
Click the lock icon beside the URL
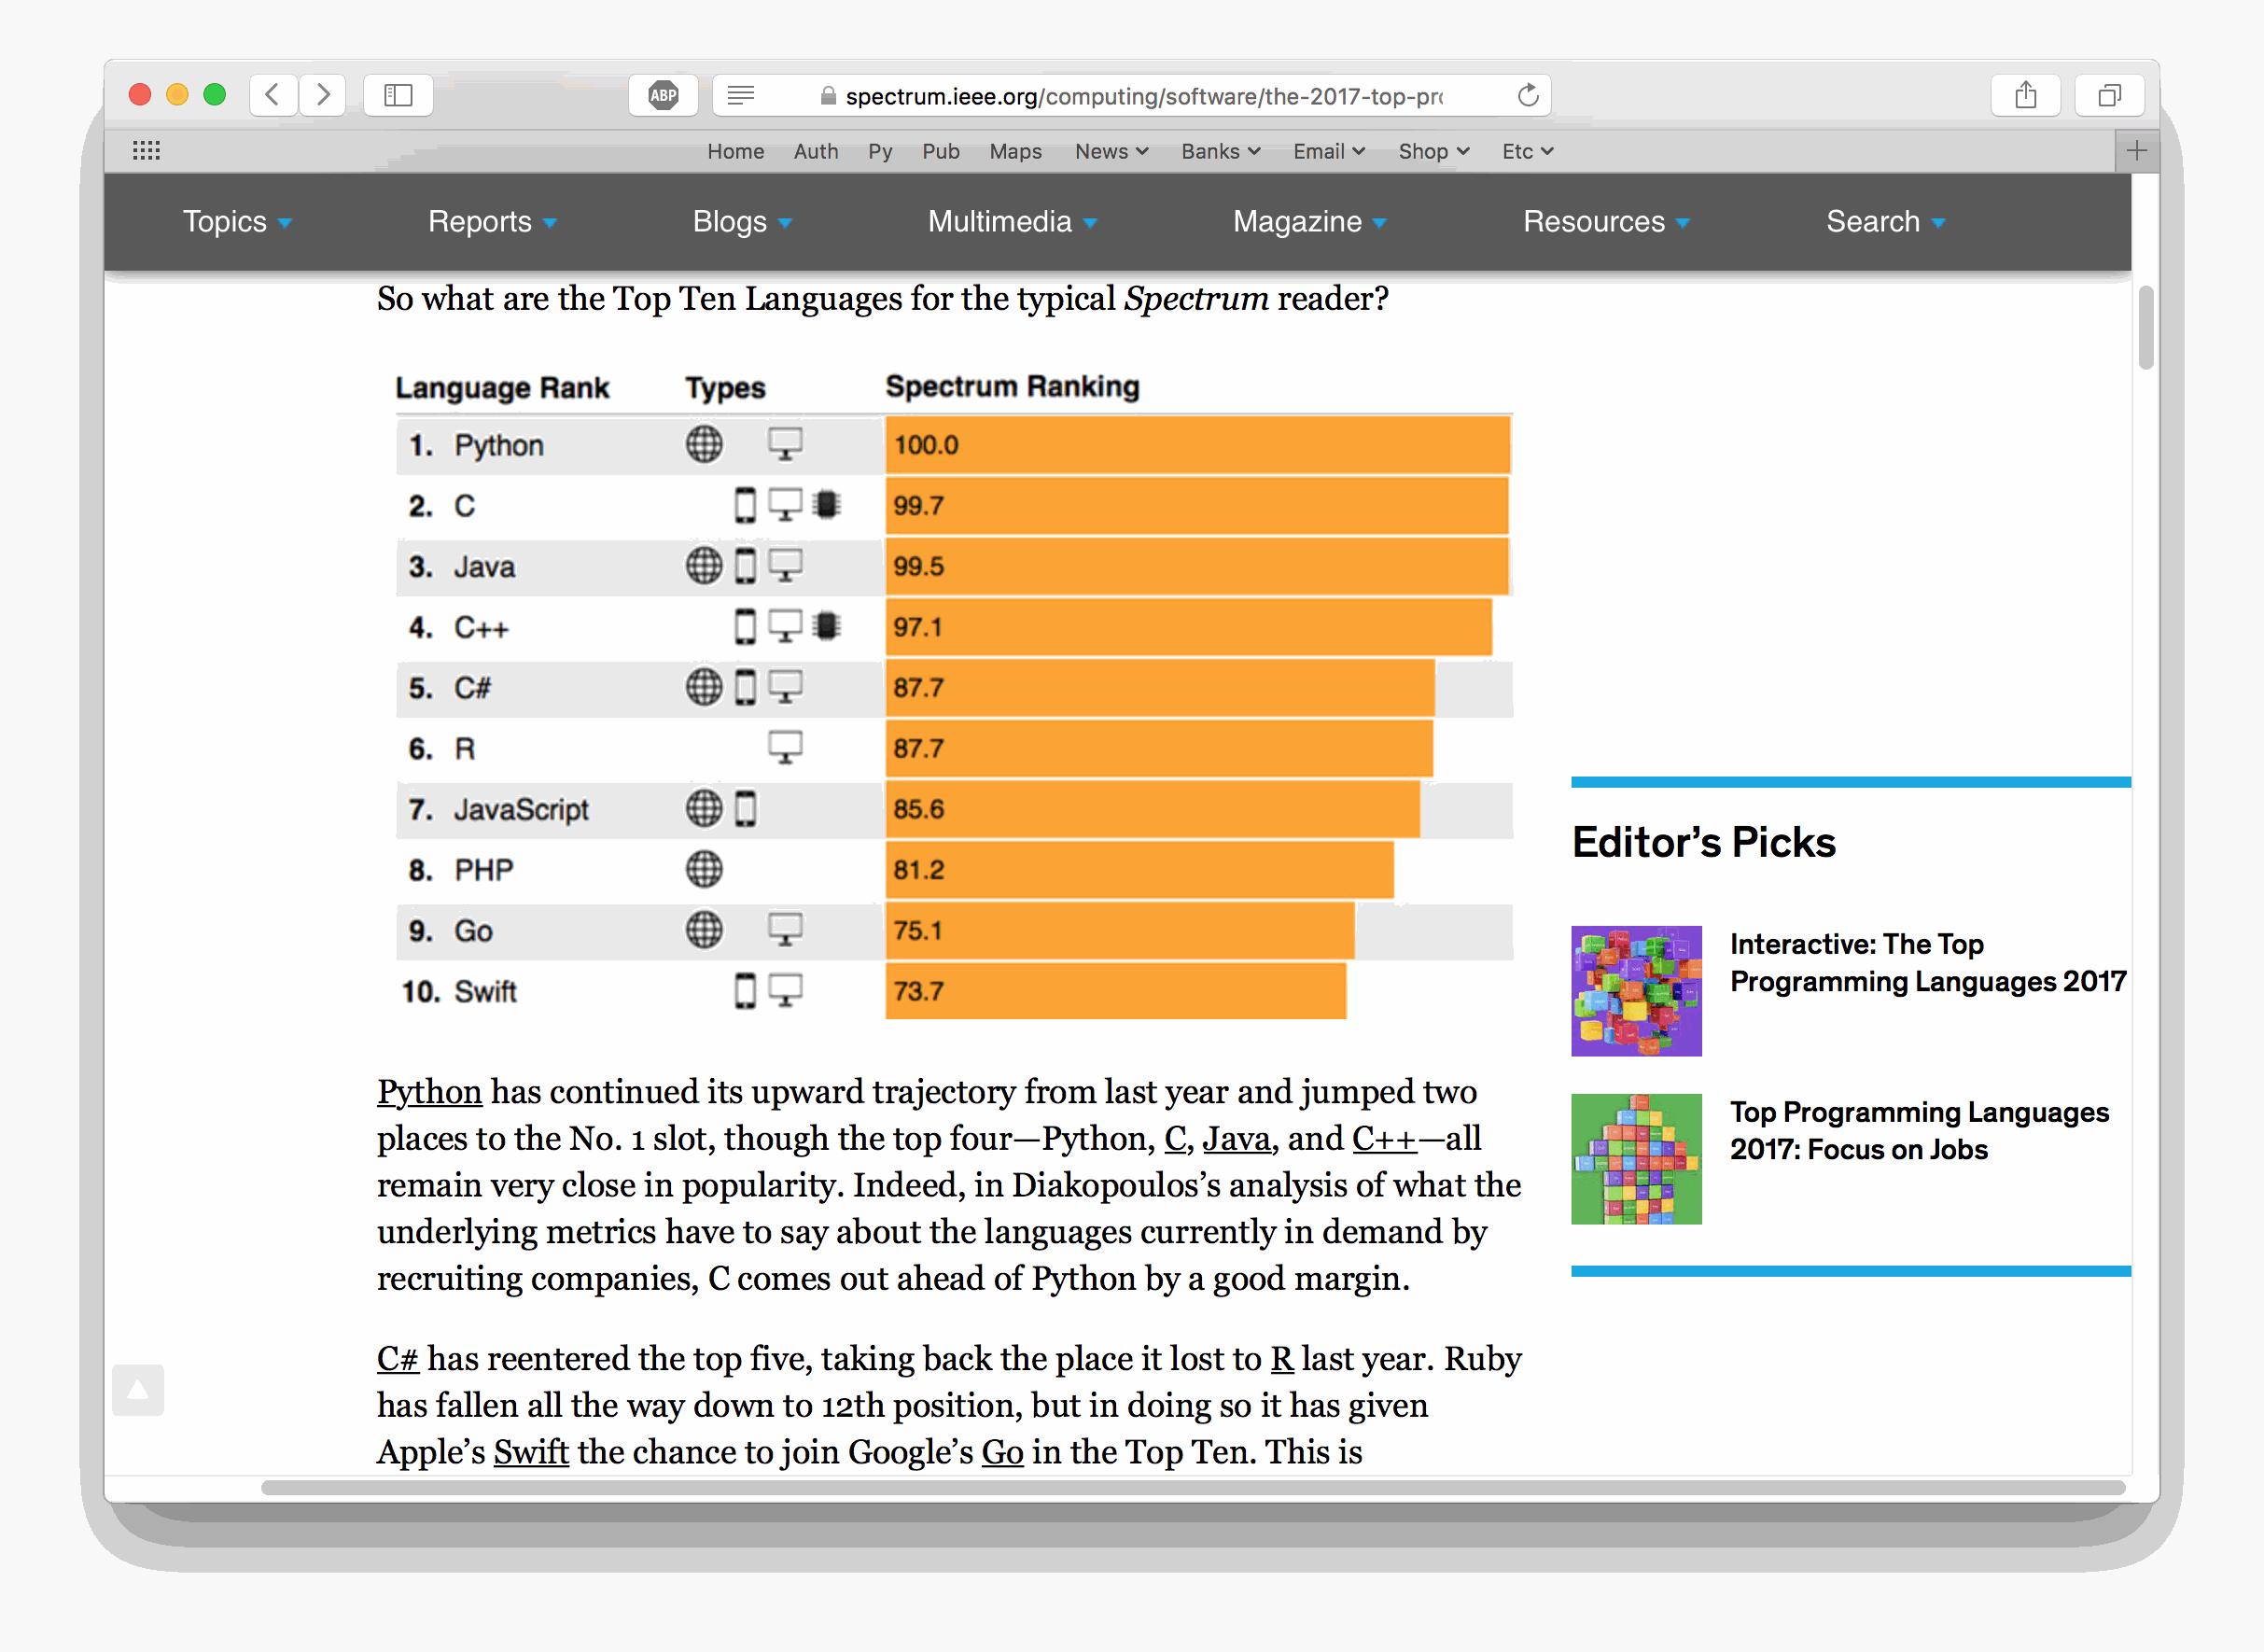tap(828, 96)
